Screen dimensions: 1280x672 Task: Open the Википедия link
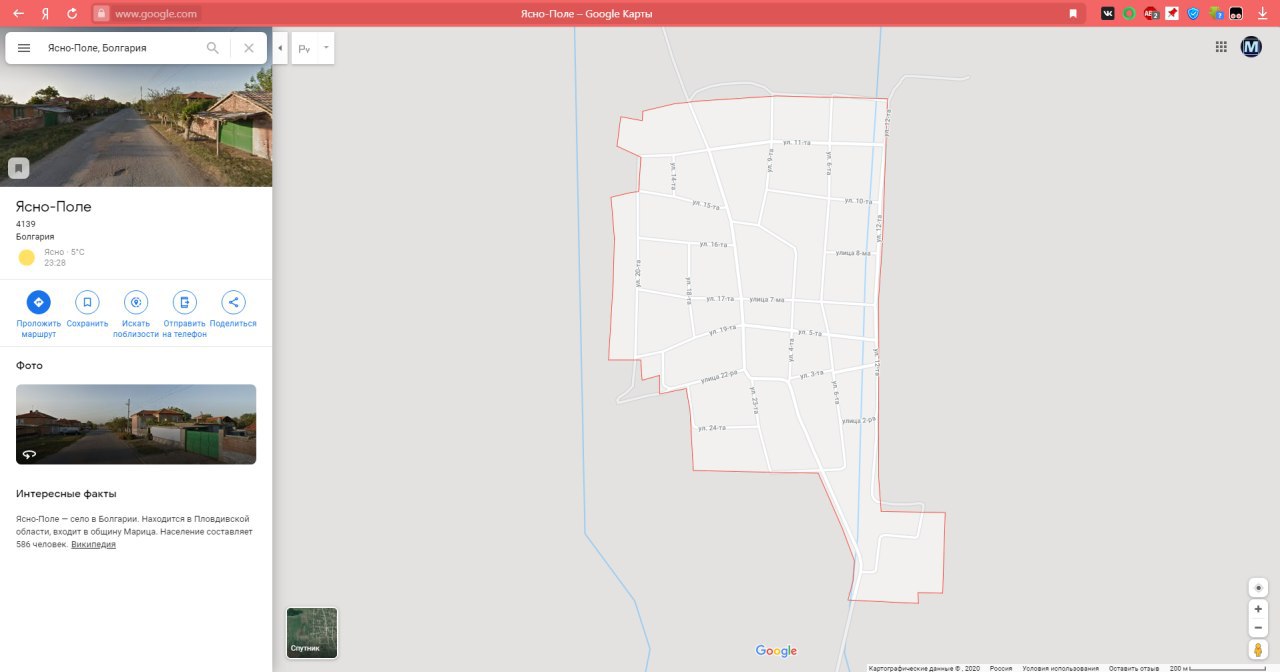[x=93, y=545]
